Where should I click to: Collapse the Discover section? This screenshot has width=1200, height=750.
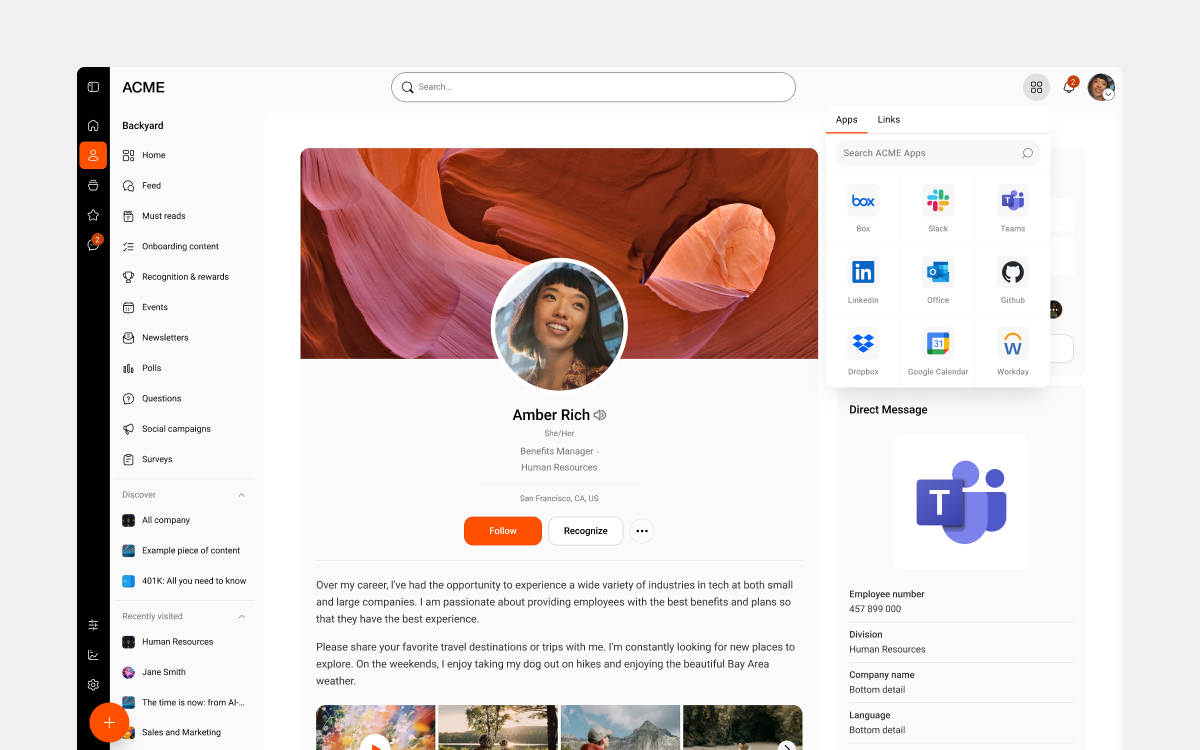pyautogui.click(x=241, y=494)
